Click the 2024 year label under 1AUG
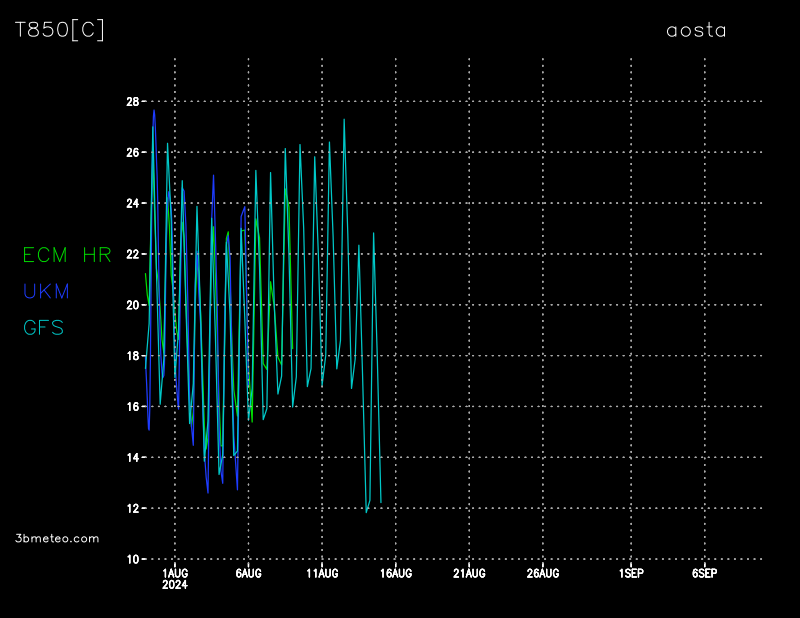Image resolution: width=800 pixels, height=618 pixels. 174,585
